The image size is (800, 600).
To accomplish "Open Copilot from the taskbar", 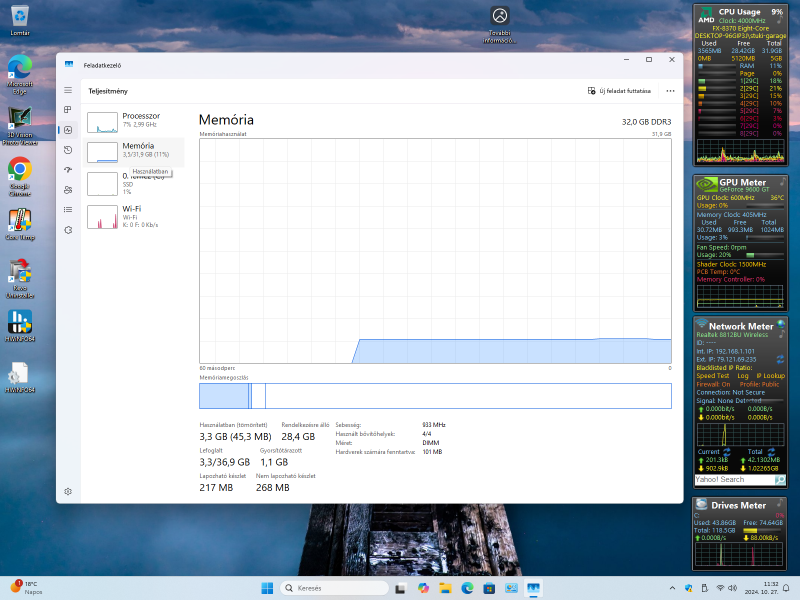I will click(423, 588).
